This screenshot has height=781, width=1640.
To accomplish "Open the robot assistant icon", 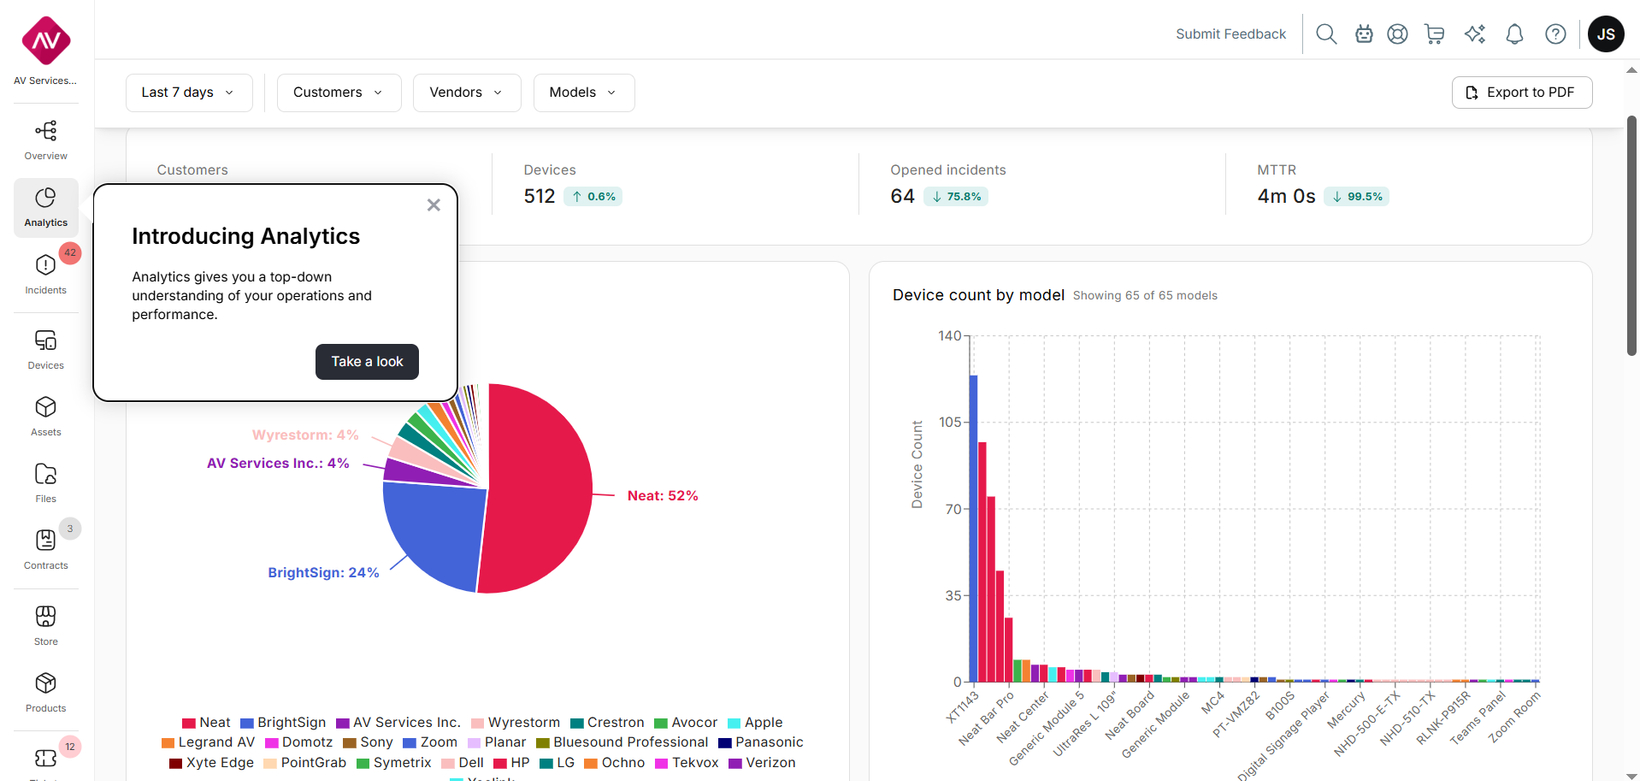I will [x=1364, y=34].
